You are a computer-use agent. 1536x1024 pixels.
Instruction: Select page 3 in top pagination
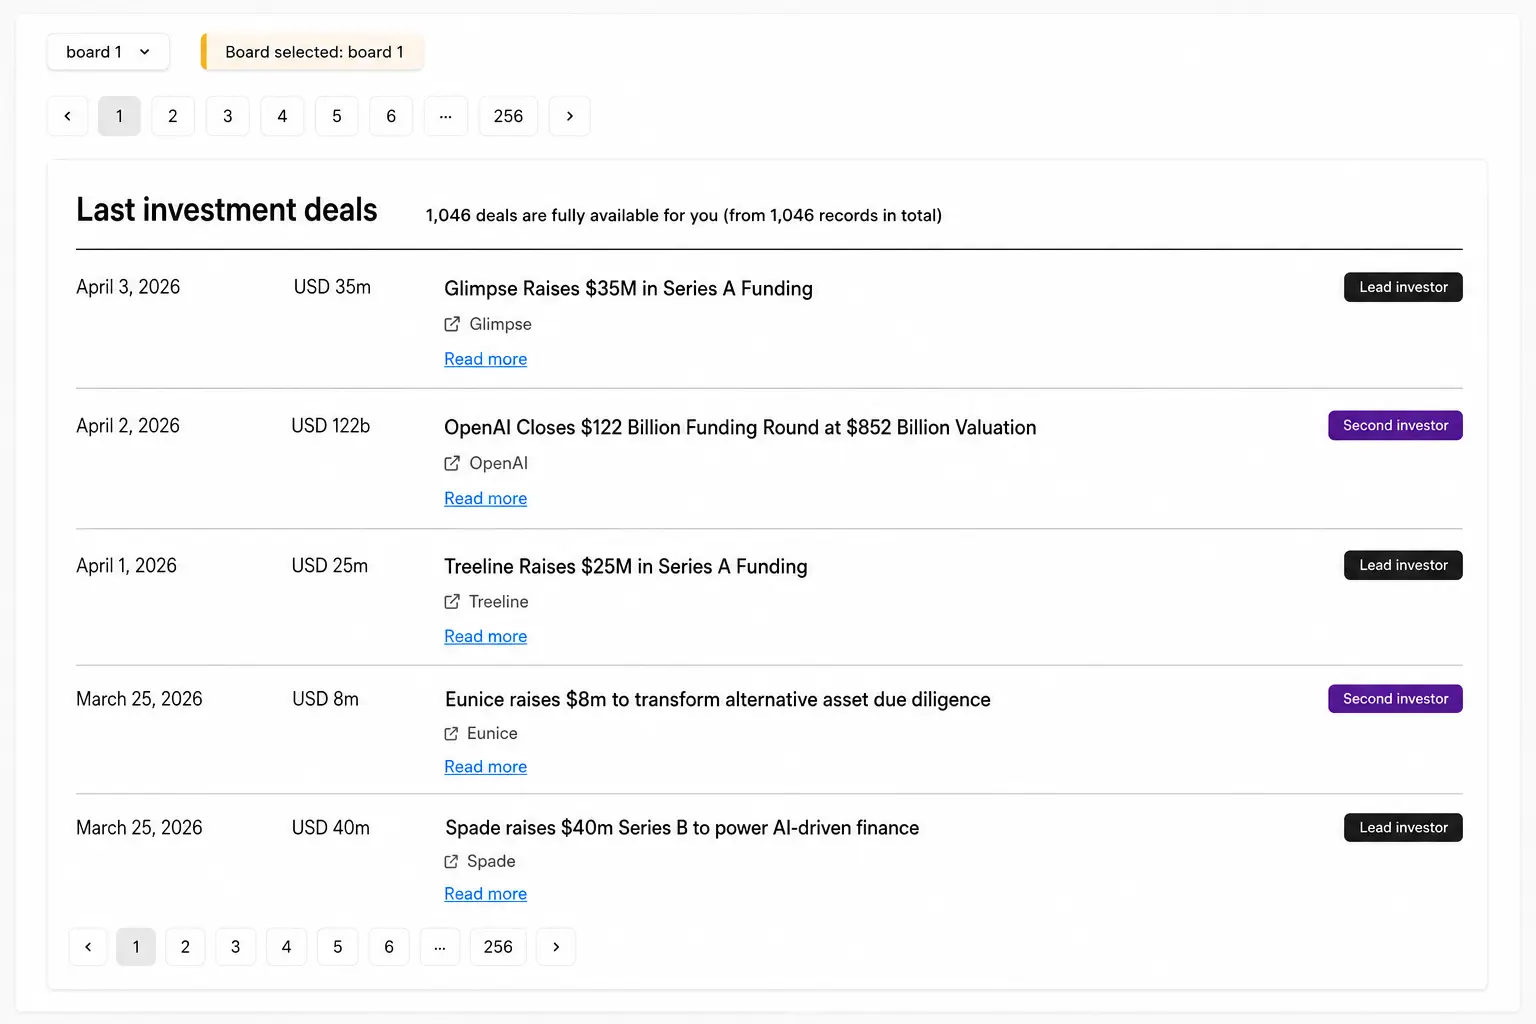(x=227, y=116)
